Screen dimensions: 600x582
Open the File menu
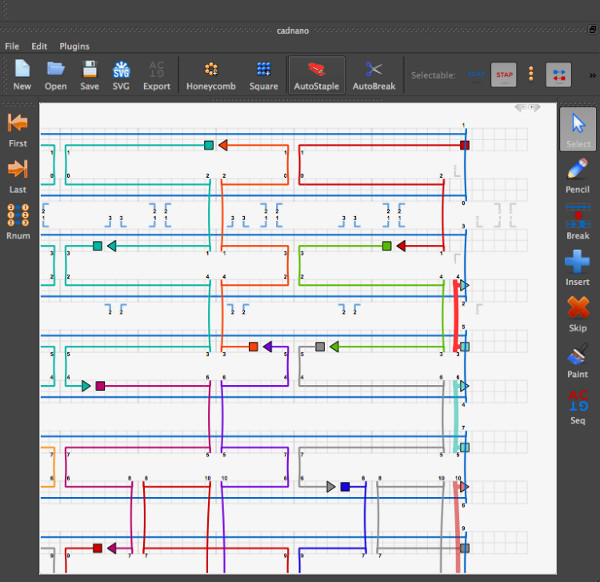click(12, 46)
